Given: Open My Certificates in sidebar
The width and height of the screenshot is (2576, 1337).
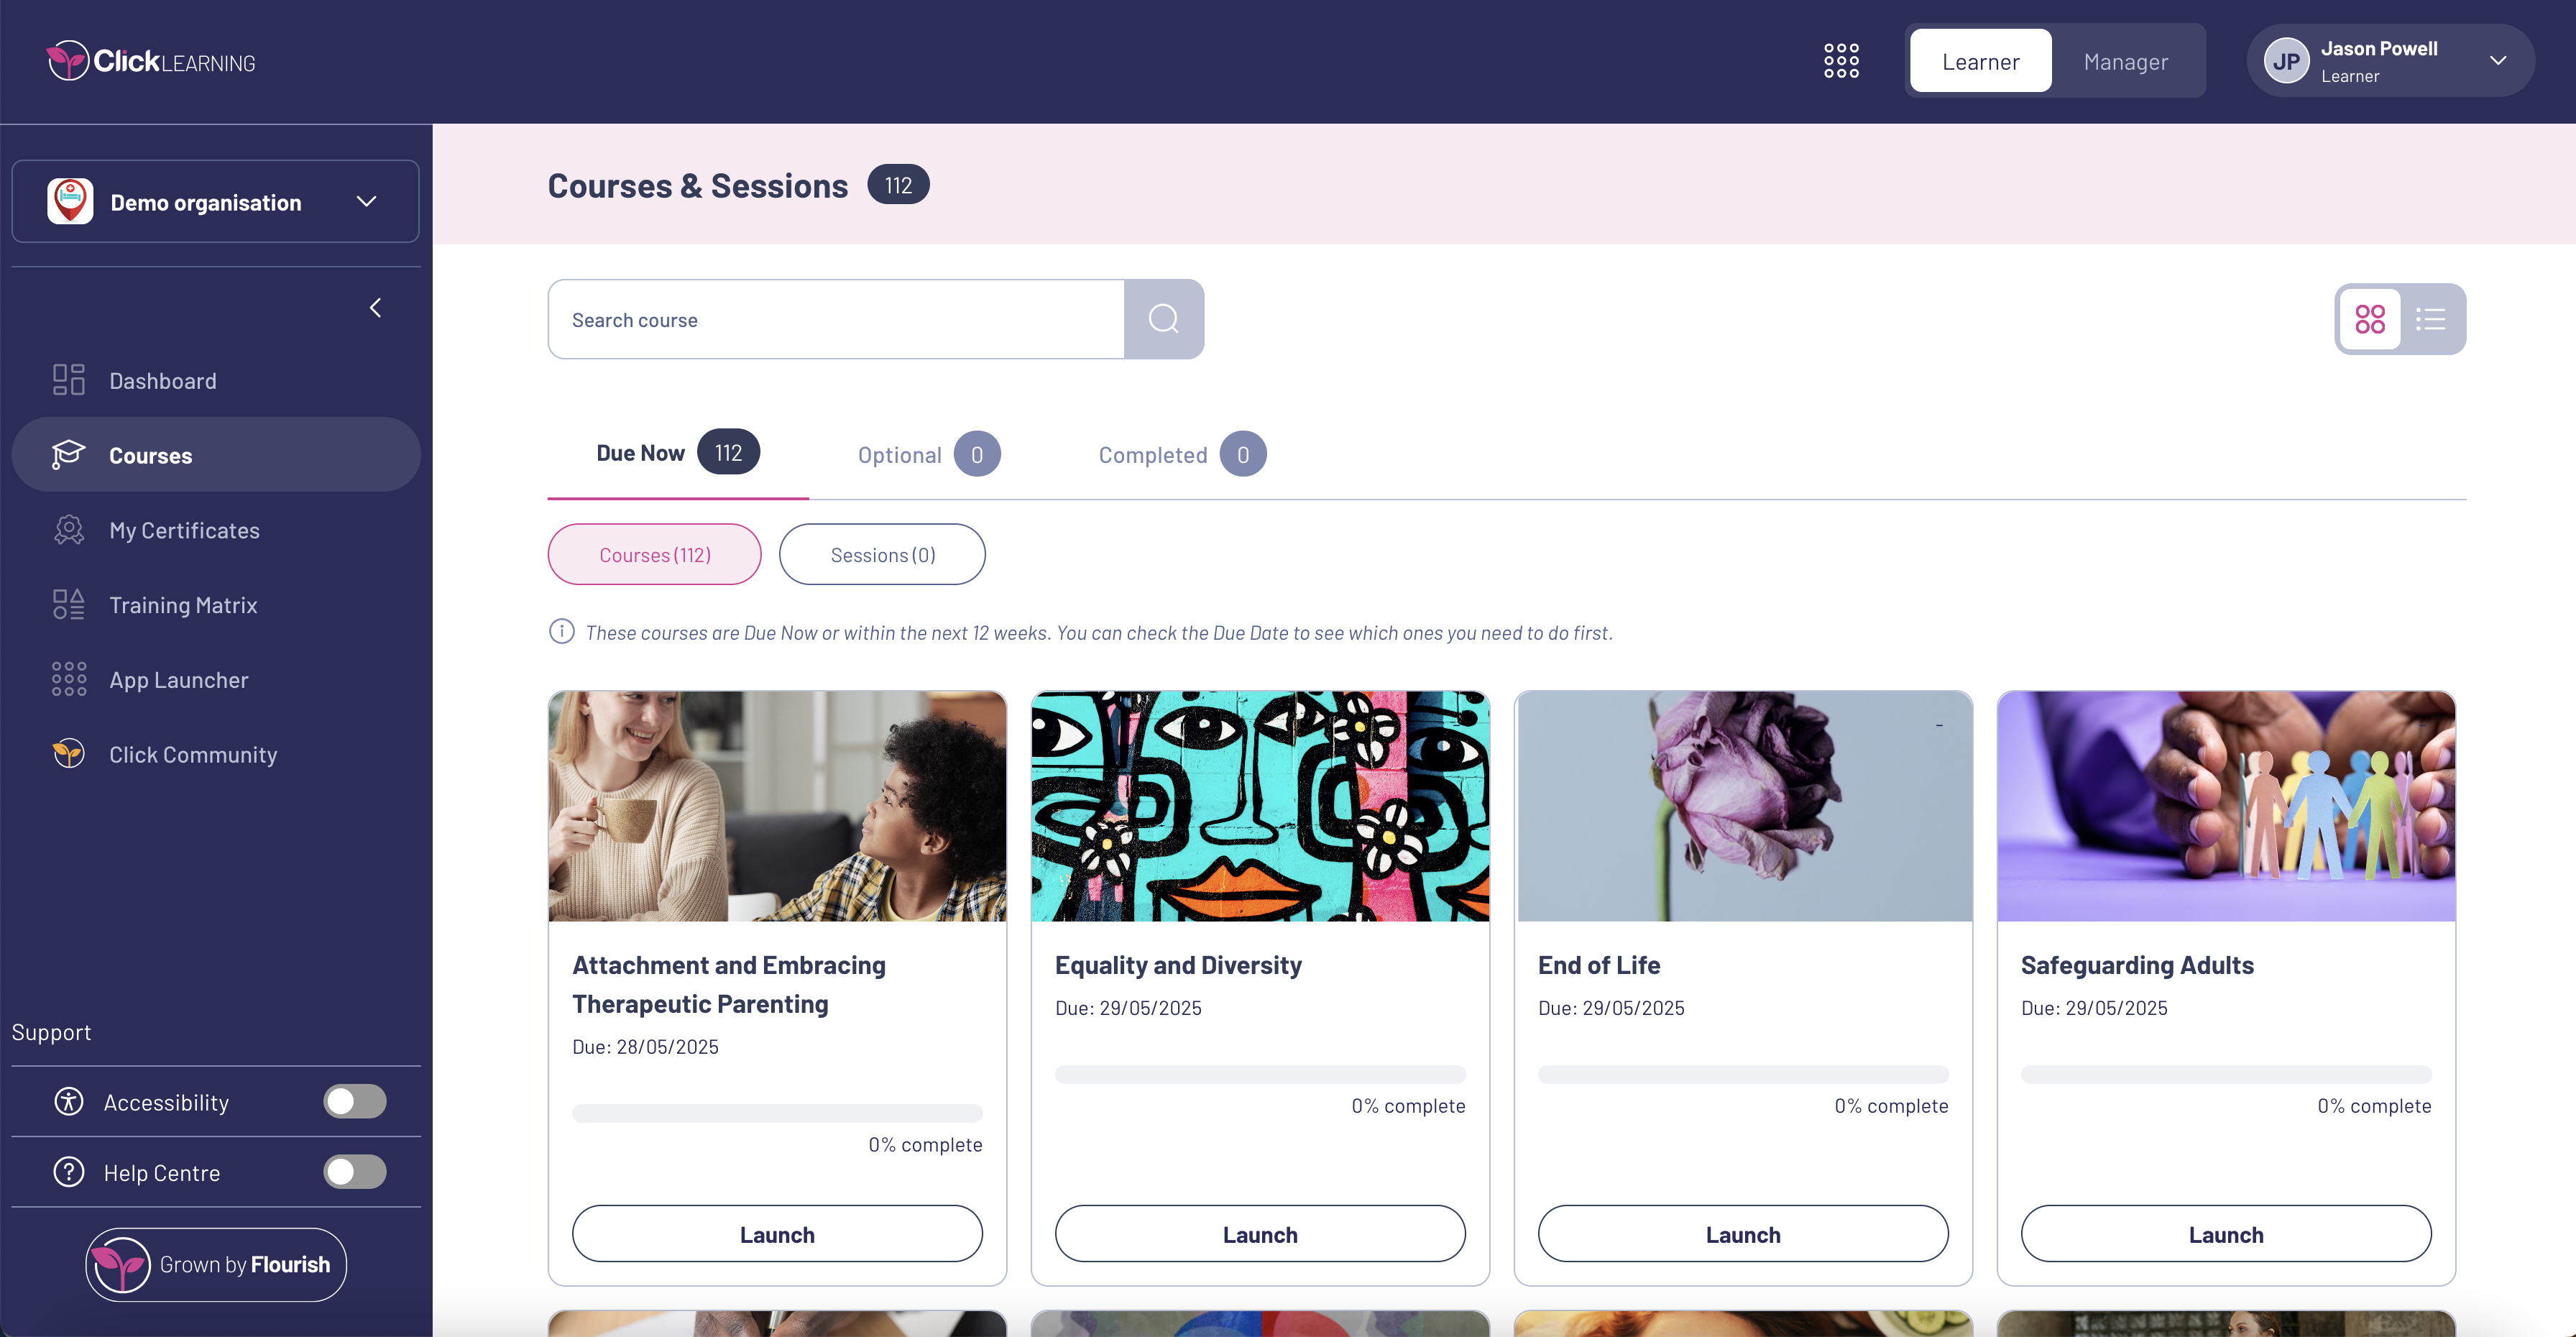Looking at the screenshot, I should tap(184, 530).
